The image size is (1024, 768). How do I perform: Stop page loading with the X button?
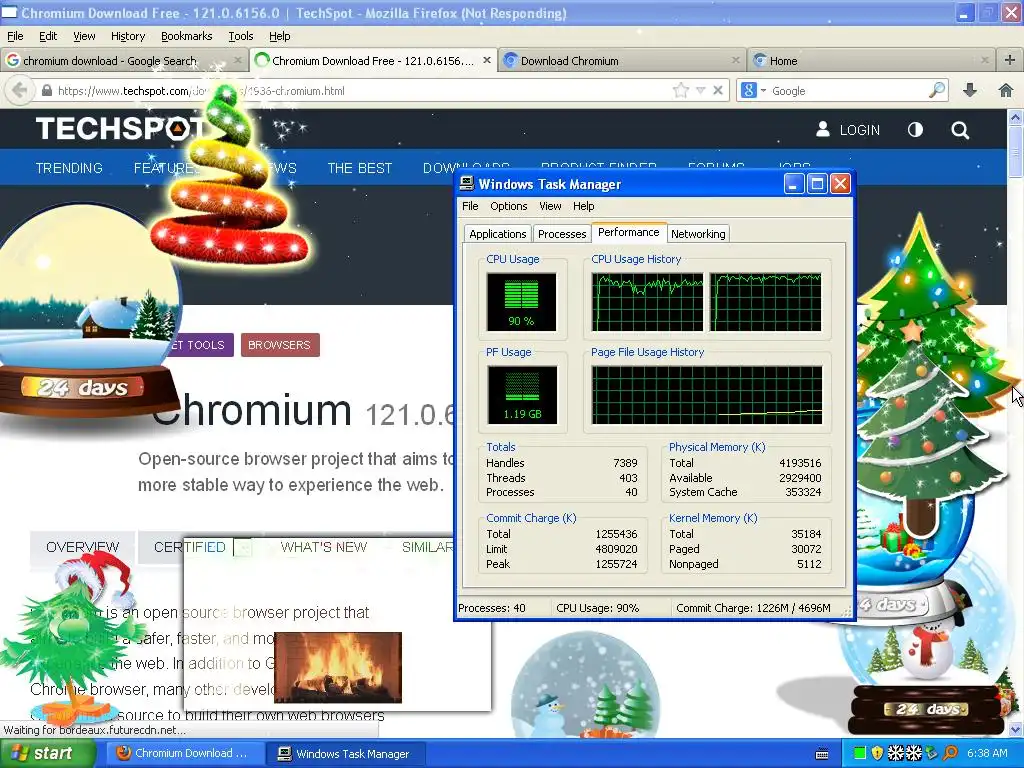coord(718,90)
